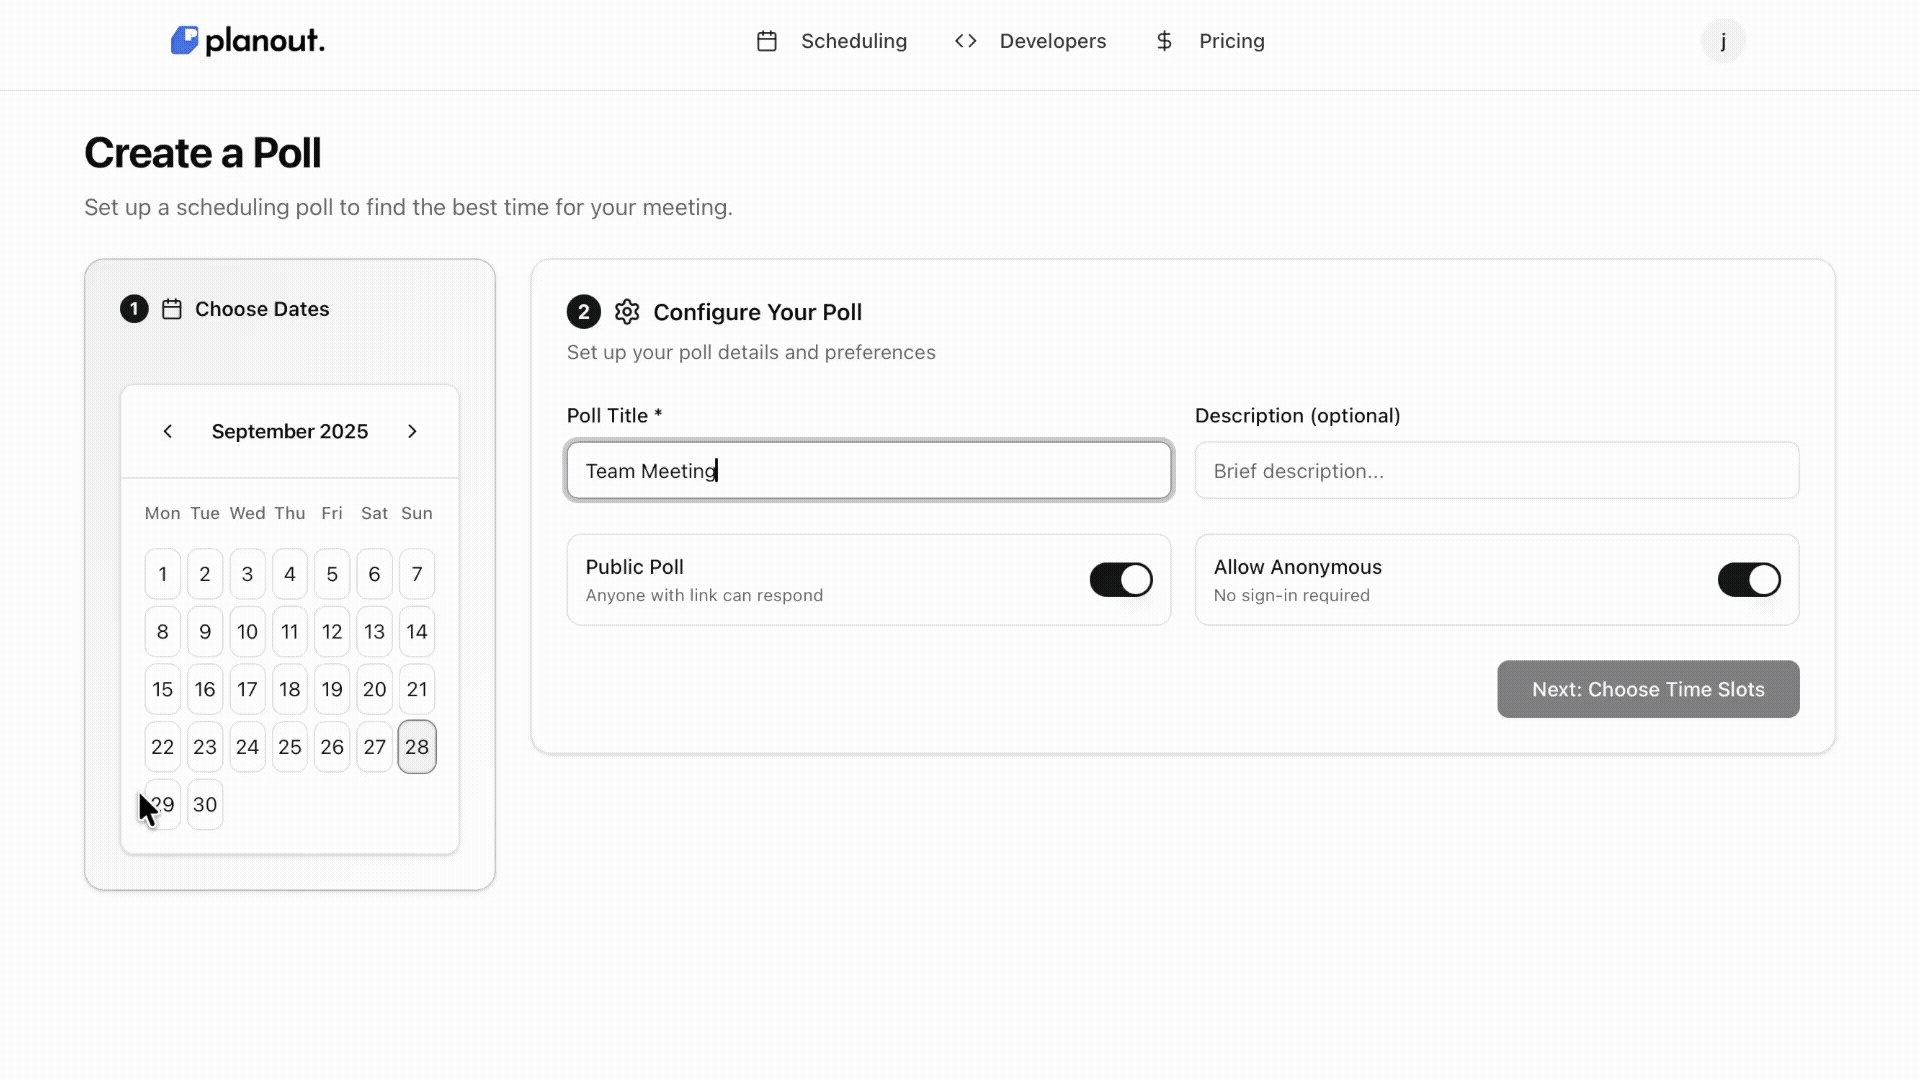1920x1080 pixels.
Task: Click the planout logo icon
Action: (x=186, y=41)
